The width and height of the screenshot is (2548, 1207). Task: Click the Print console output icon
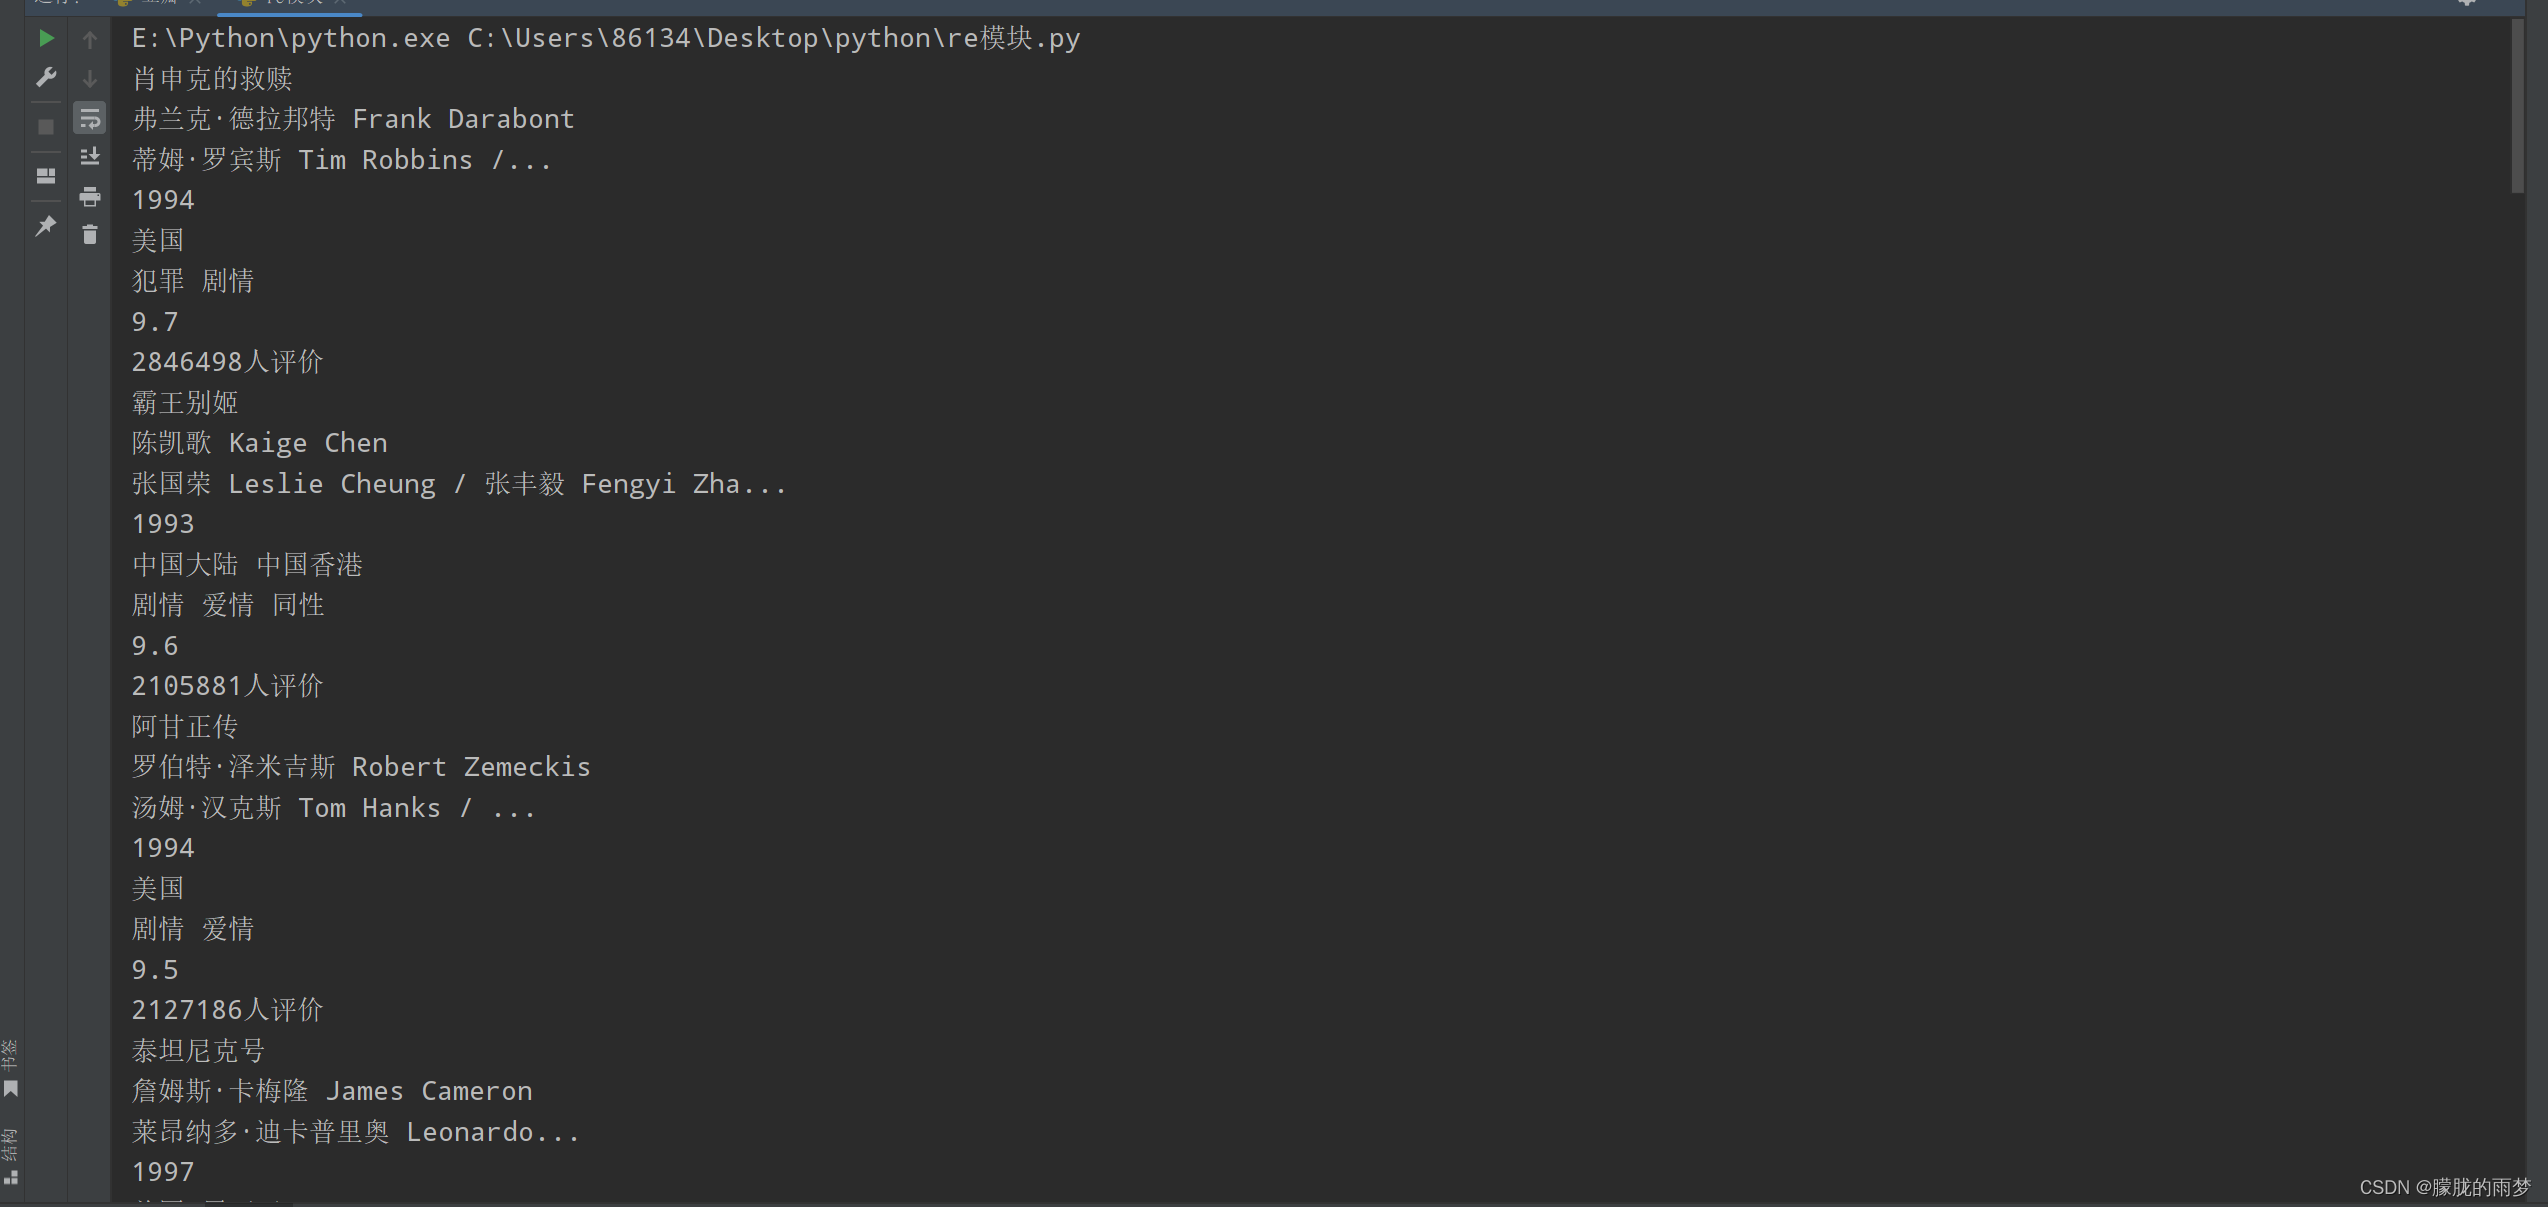(90, 196)
